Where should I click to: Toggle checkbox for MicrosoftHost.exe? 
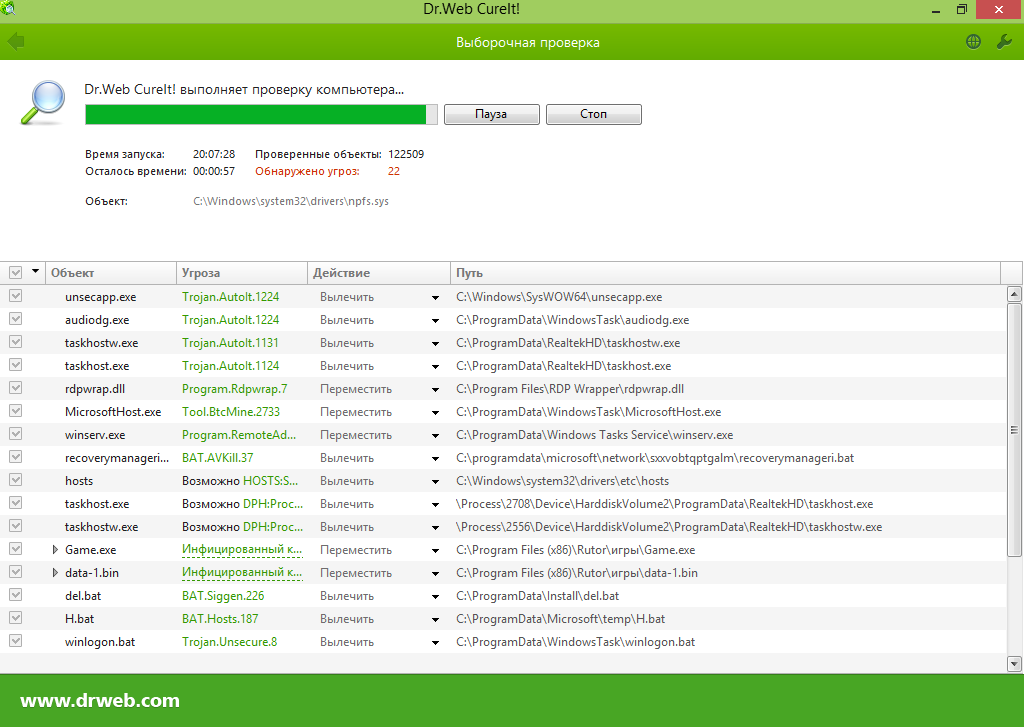[x=16, y=411]
